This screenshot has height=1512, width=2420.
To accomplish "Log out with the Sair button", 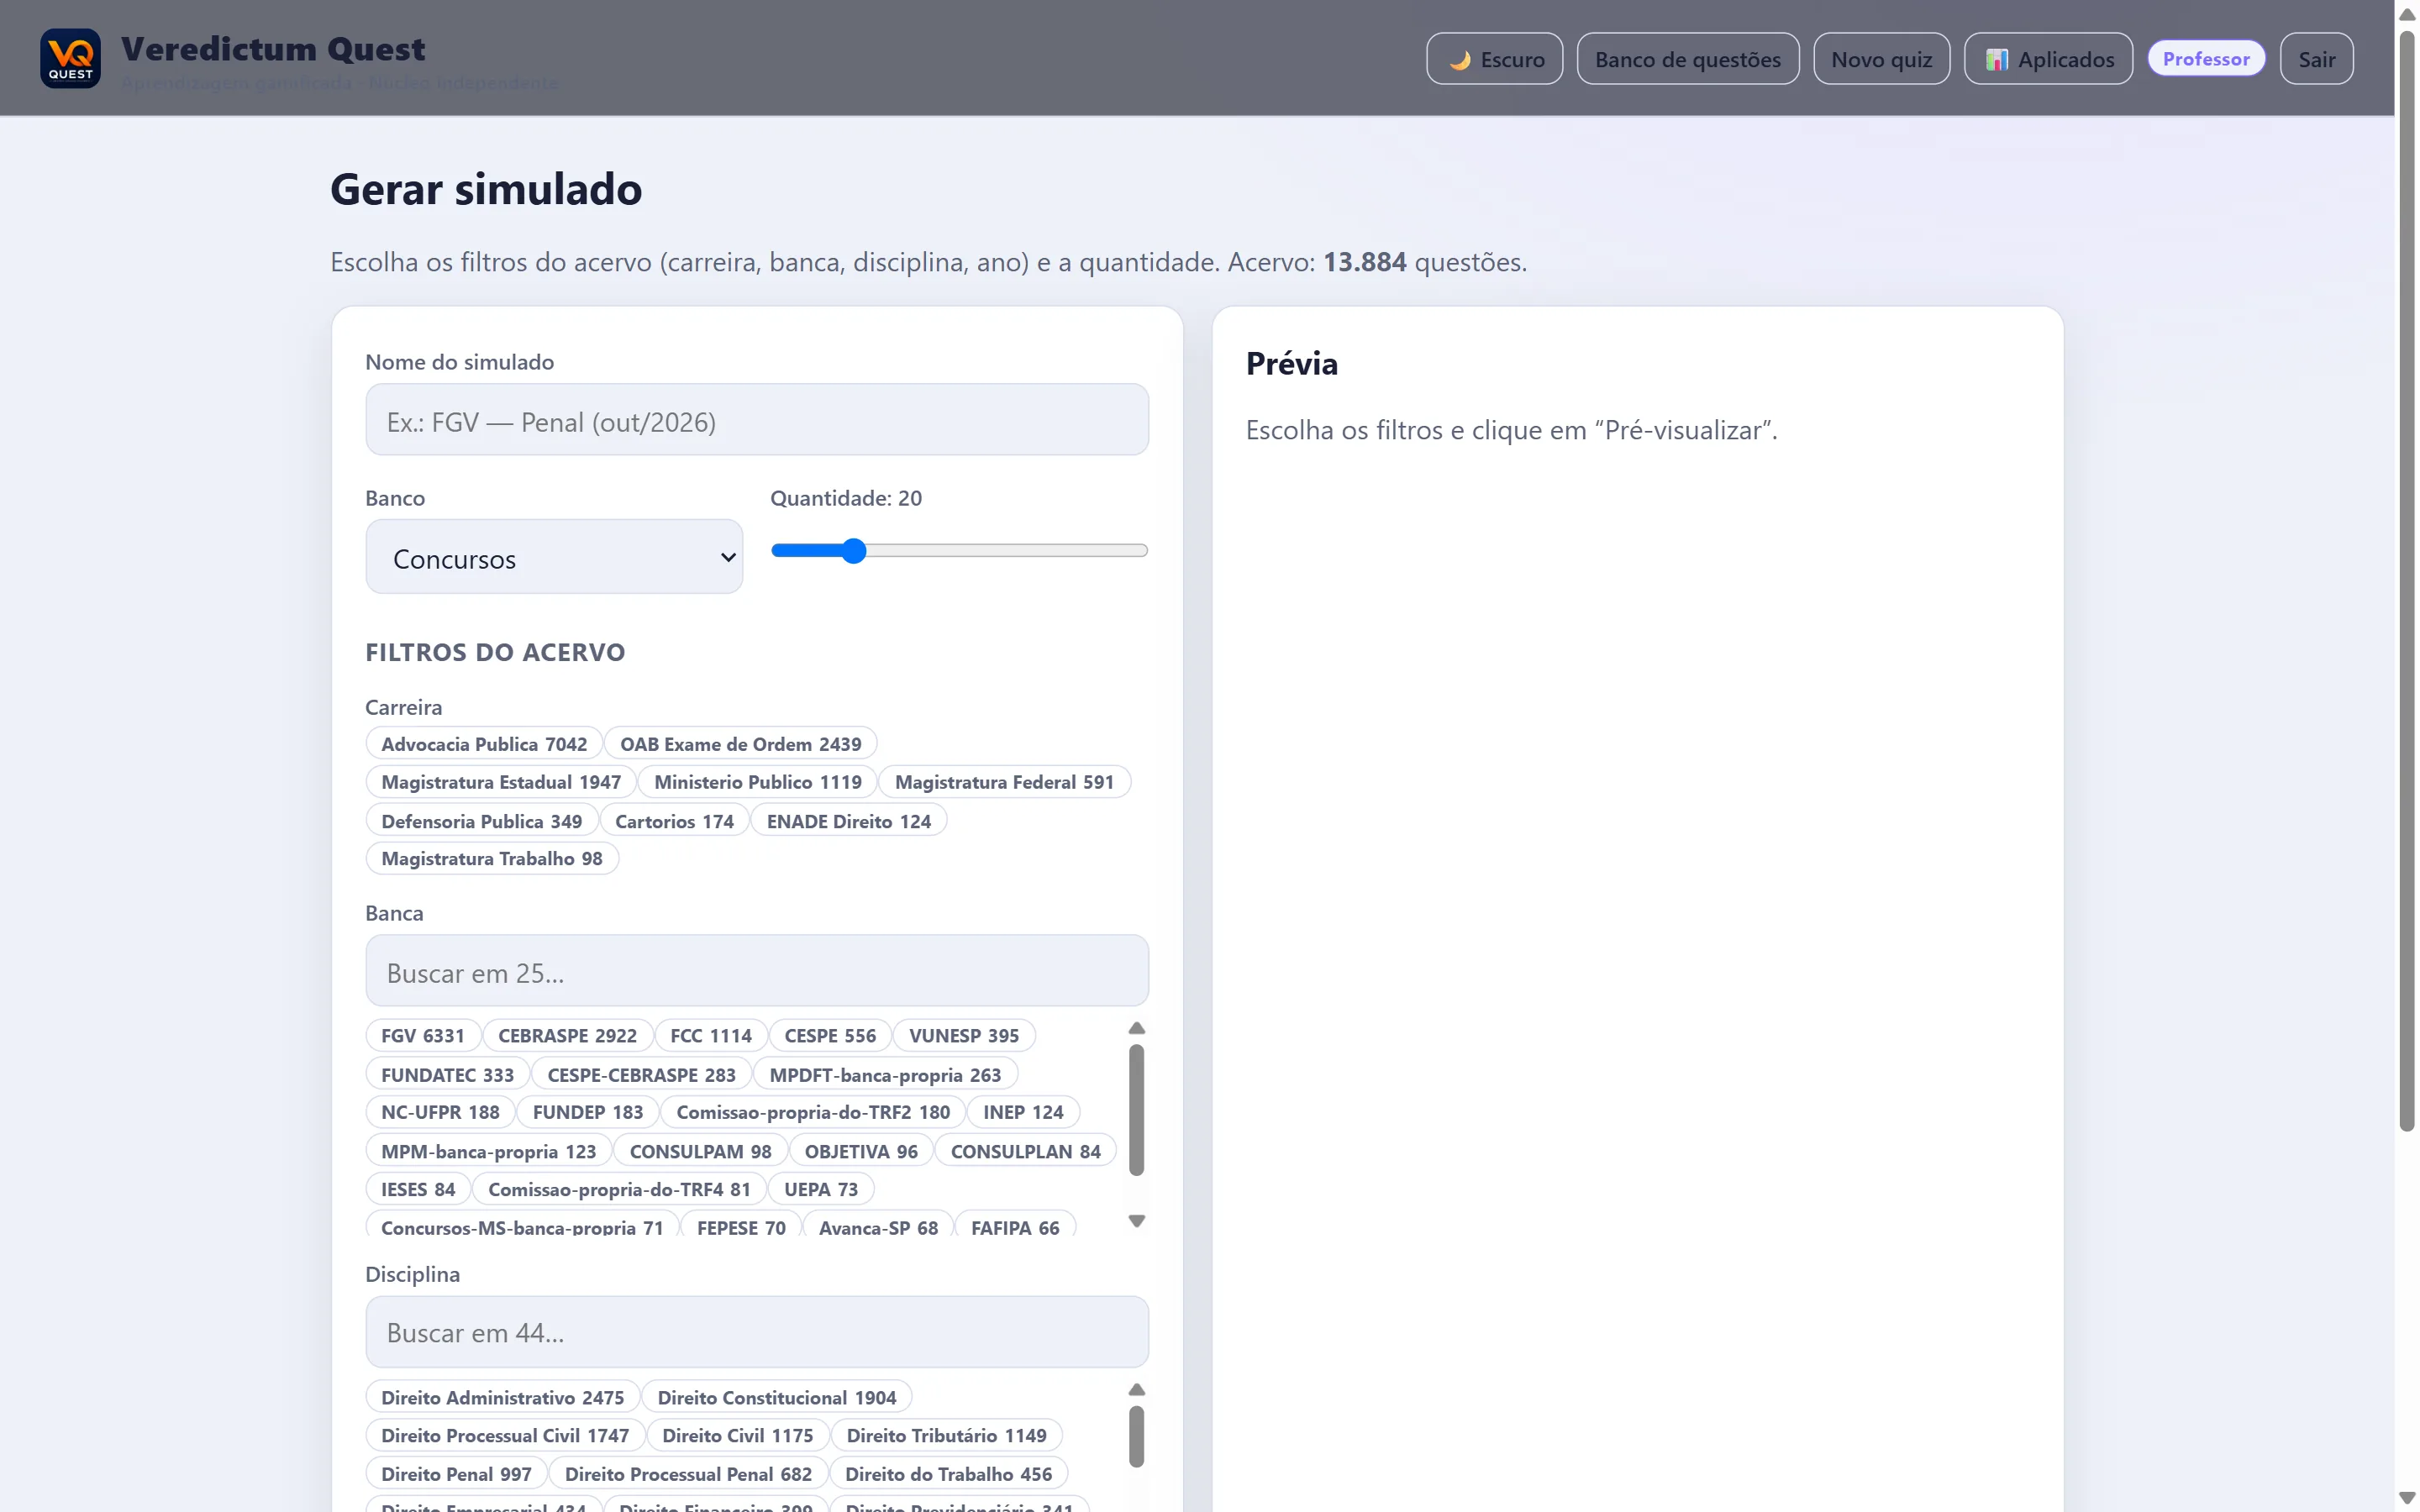I will pyautogui.click(x=2316, y=59).
